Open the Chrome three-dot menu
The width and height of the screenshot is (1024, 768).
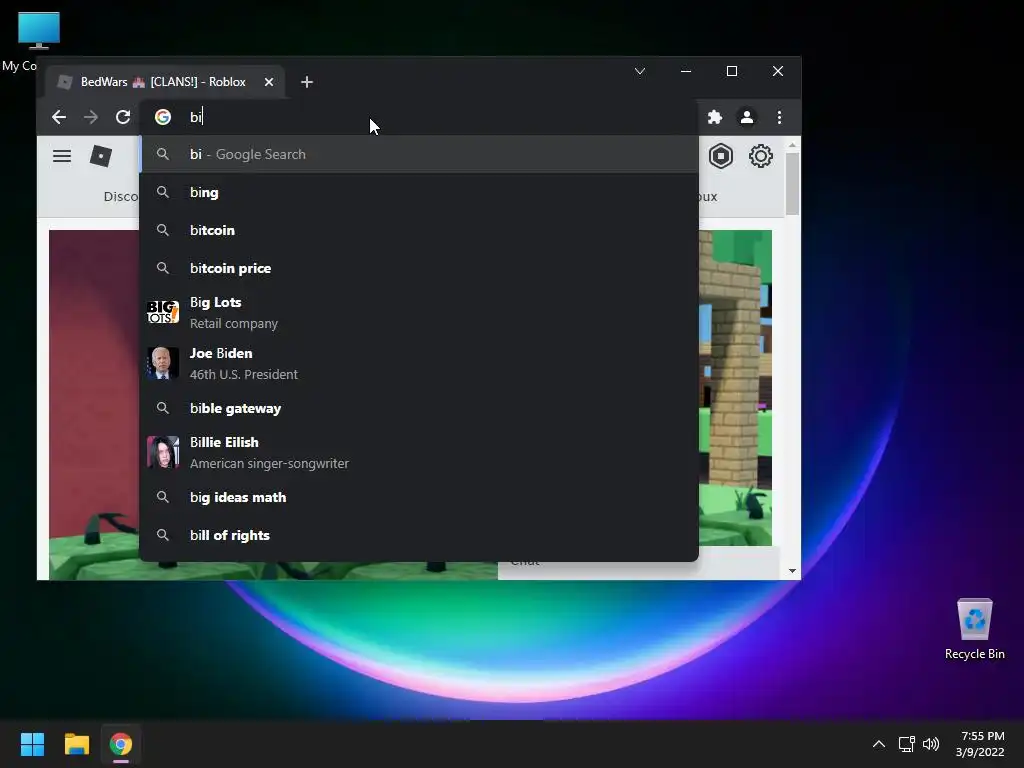point(779,117)
